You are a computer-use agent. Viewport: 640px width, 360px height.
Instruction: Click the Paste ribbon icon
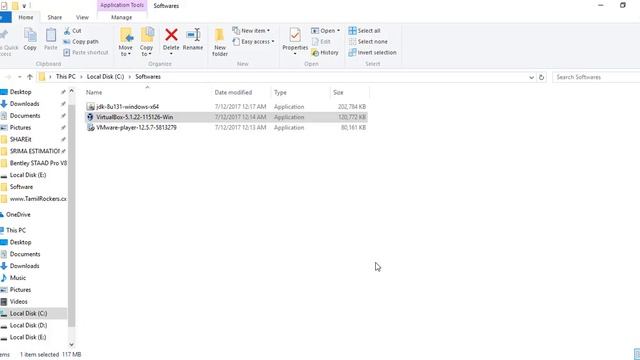(51, 39)
